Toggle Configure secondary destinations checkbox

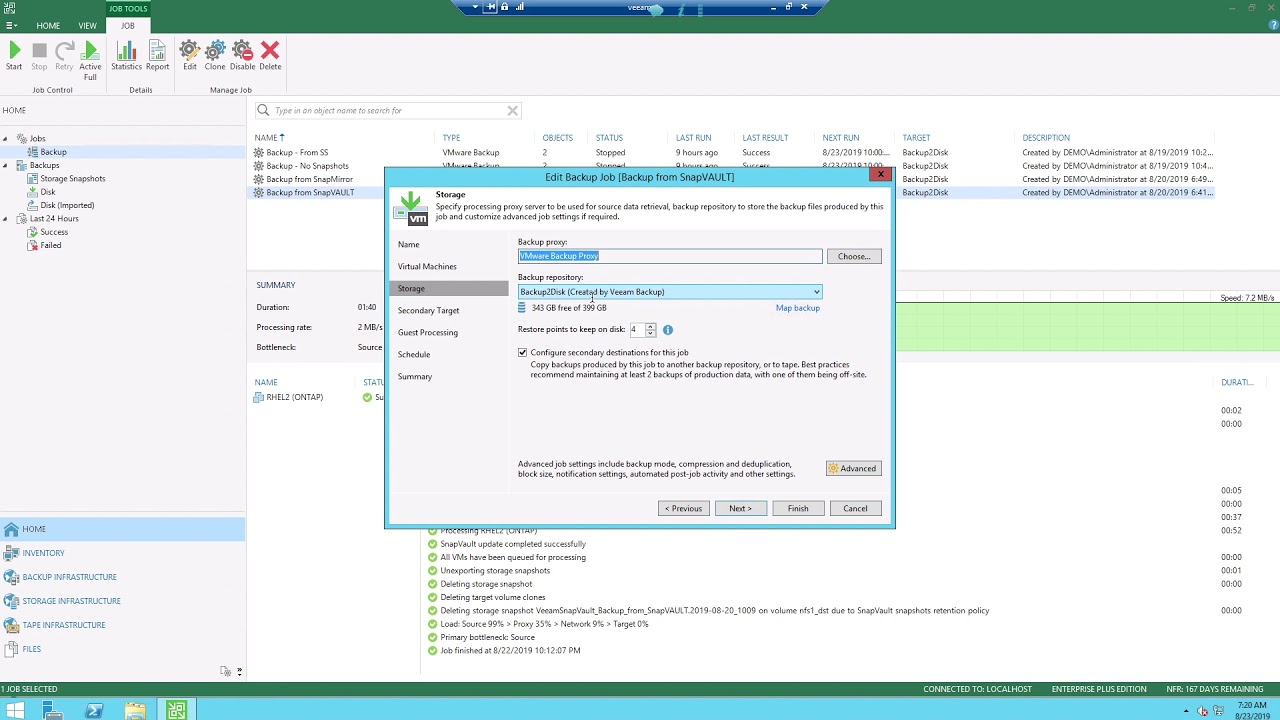522,353
